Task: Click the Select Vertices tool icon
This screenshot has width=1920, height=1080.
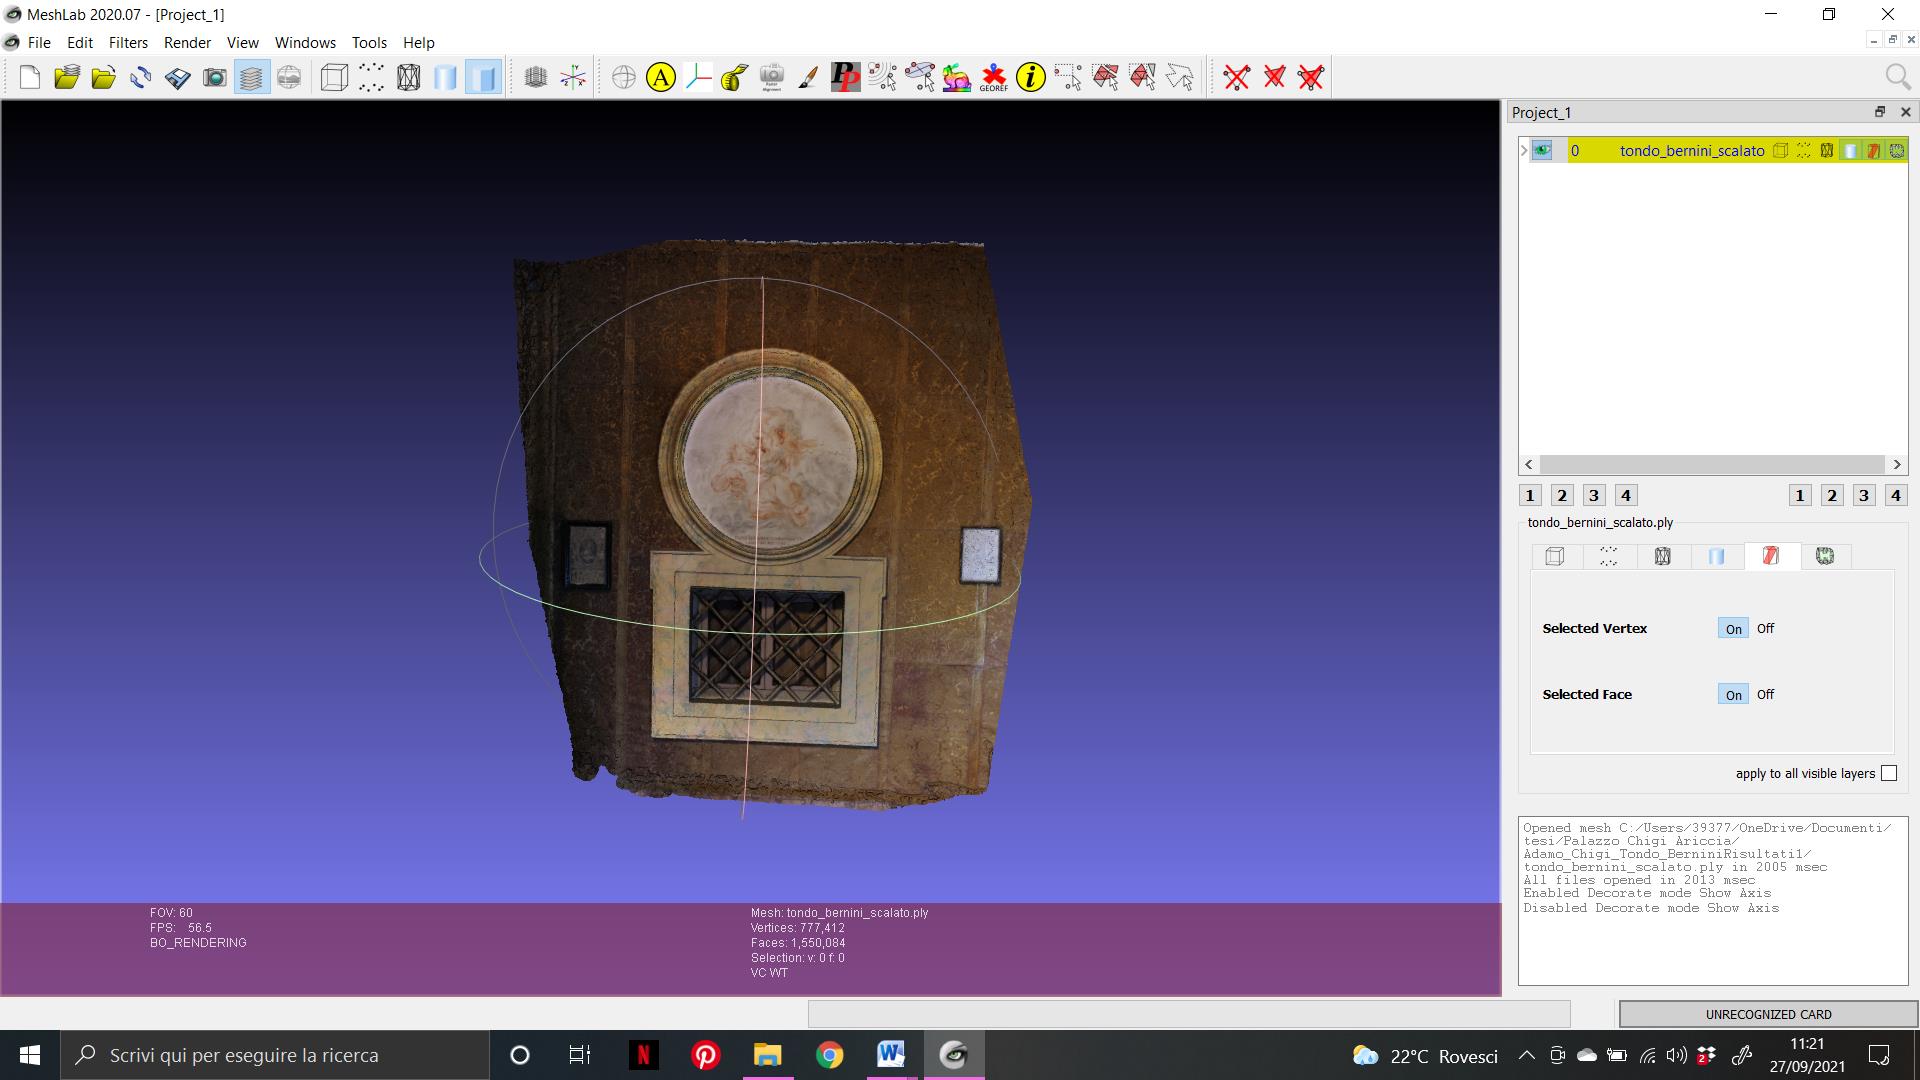Action: (1068, 77)
